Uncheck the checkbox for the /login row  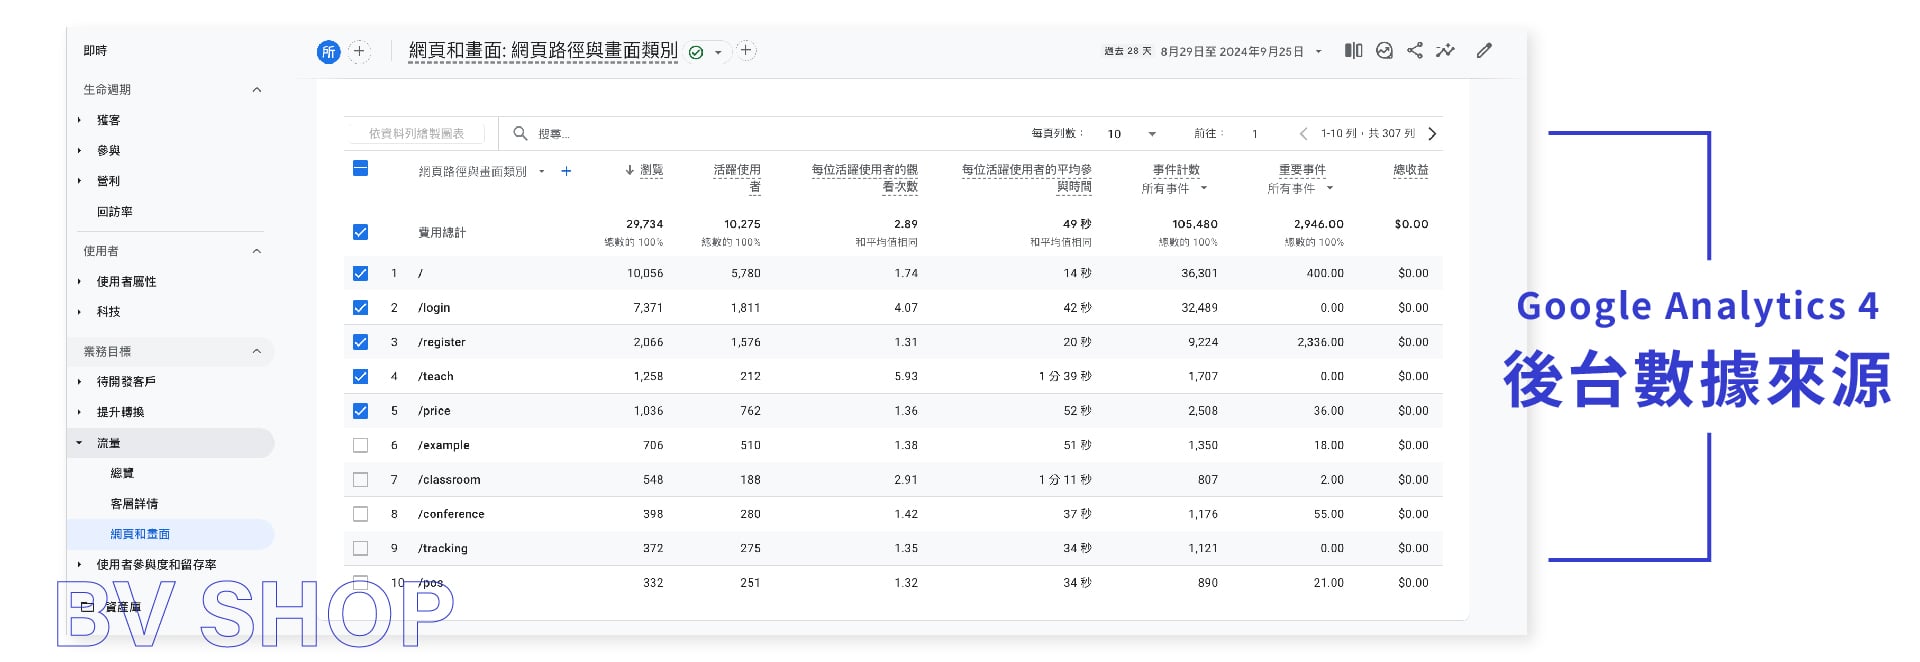pos(361,308)
